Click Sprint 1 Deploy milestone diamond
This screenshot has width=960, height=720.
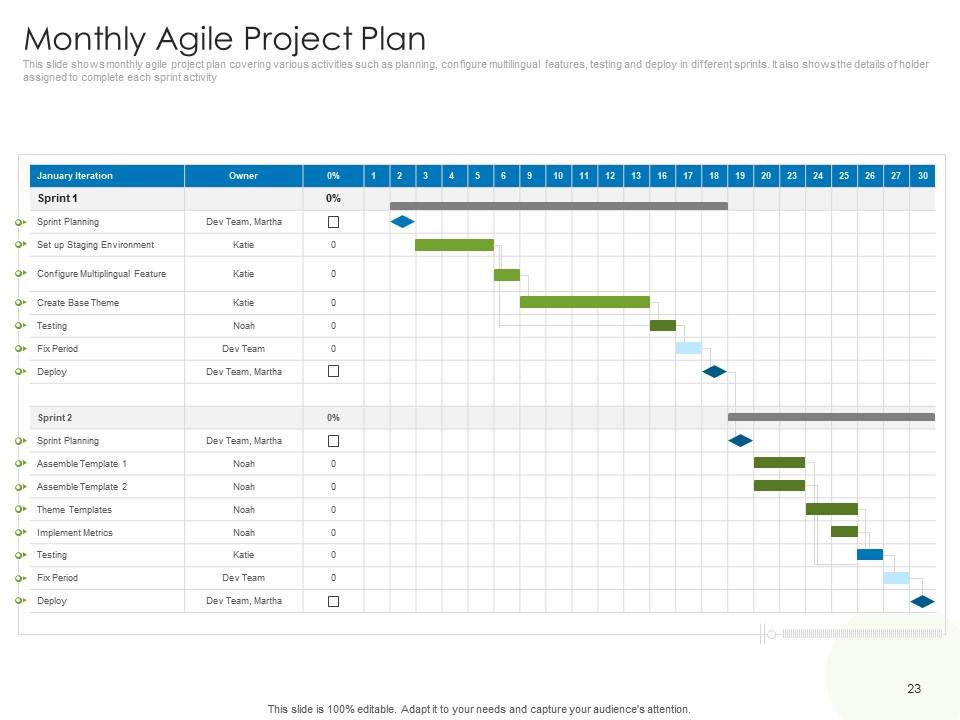point(714,371)
